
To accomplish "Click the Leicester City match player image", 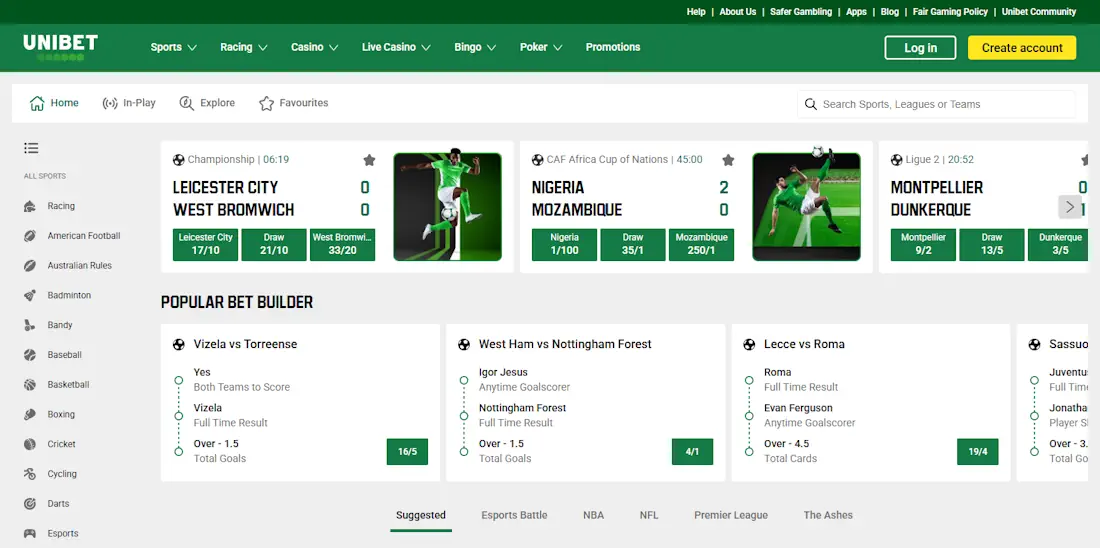I will (448, 207).
